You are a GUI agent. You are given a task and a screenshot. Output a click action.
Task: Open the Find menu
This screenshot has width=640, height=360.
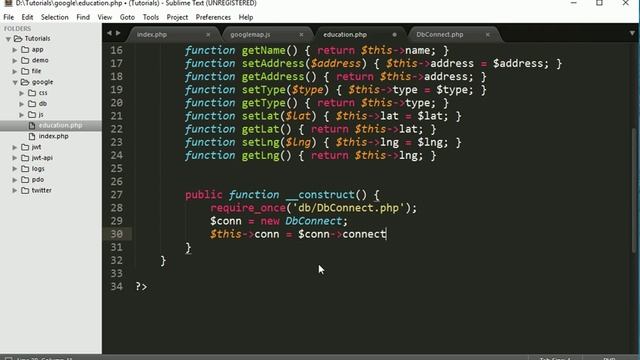[x=83, y=17]
